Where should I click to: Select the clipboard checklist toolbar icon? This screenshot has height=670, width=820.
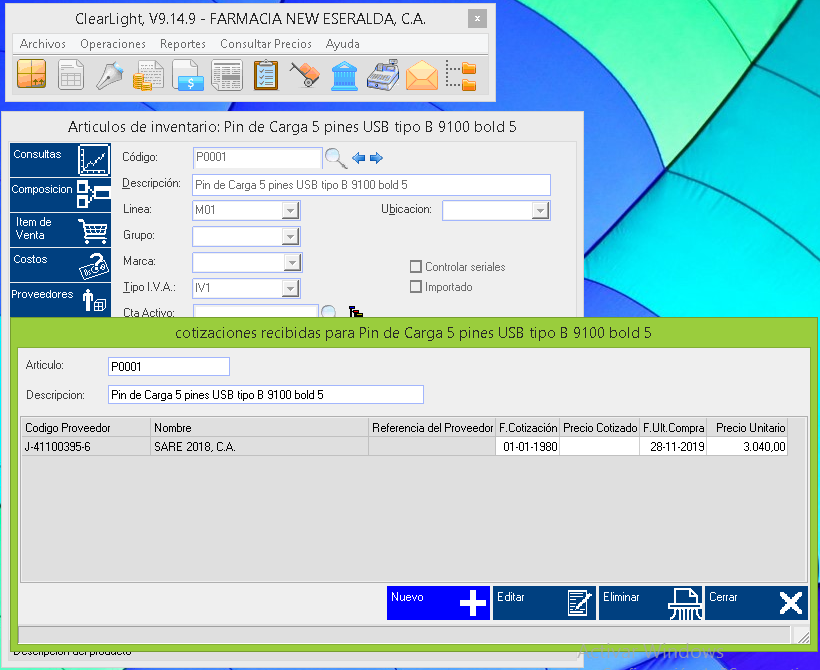266,75
